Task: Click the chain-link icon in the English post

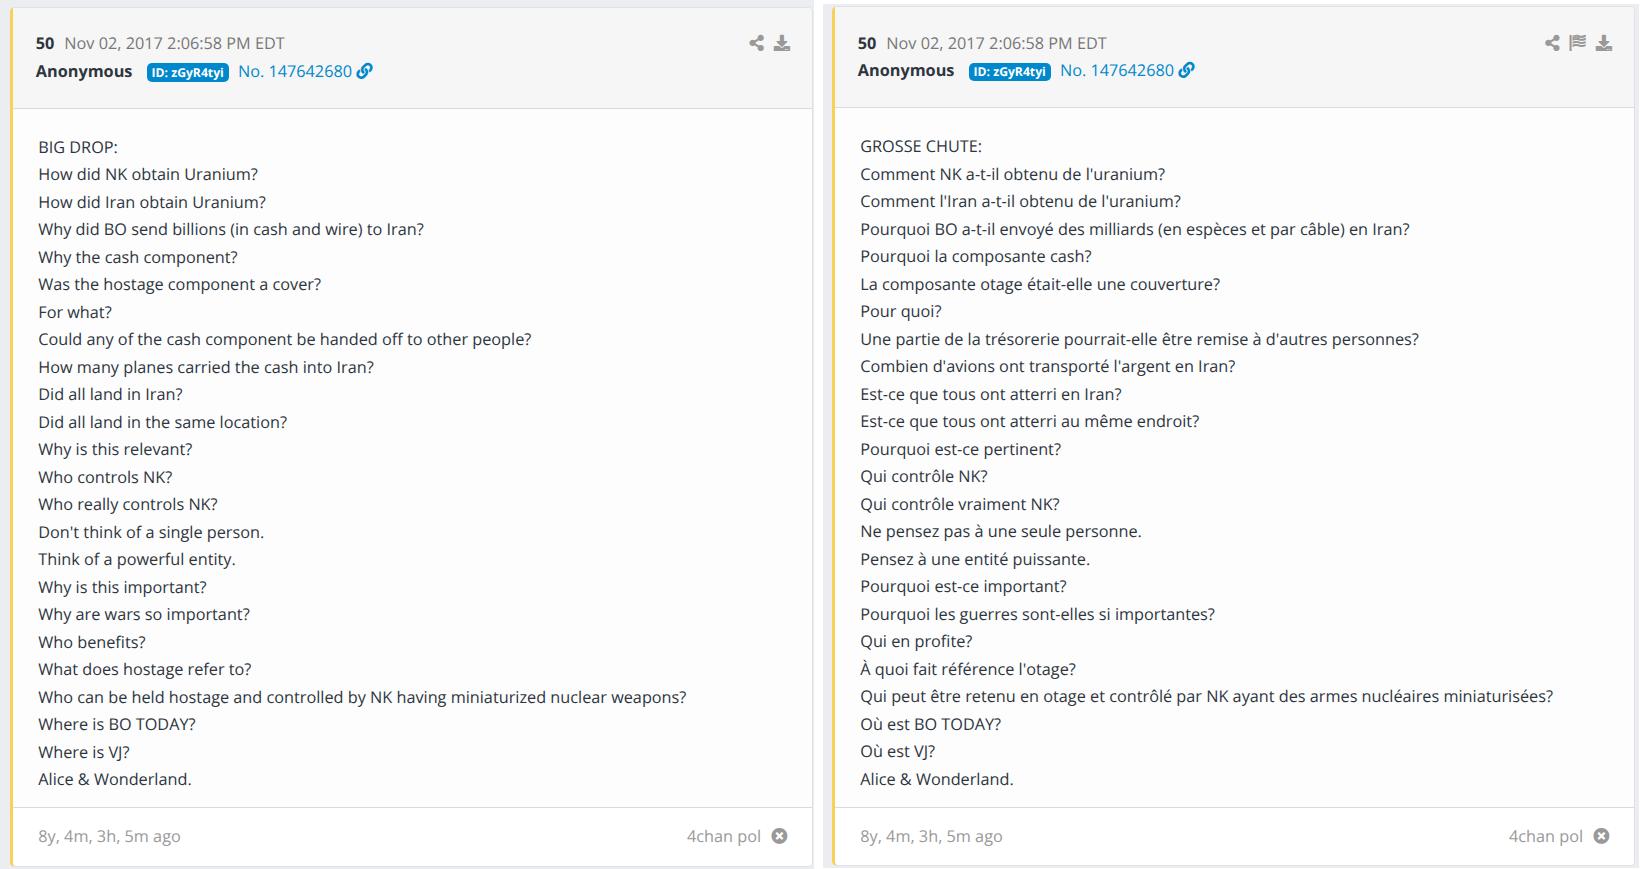Action: (x=365, y=71)
